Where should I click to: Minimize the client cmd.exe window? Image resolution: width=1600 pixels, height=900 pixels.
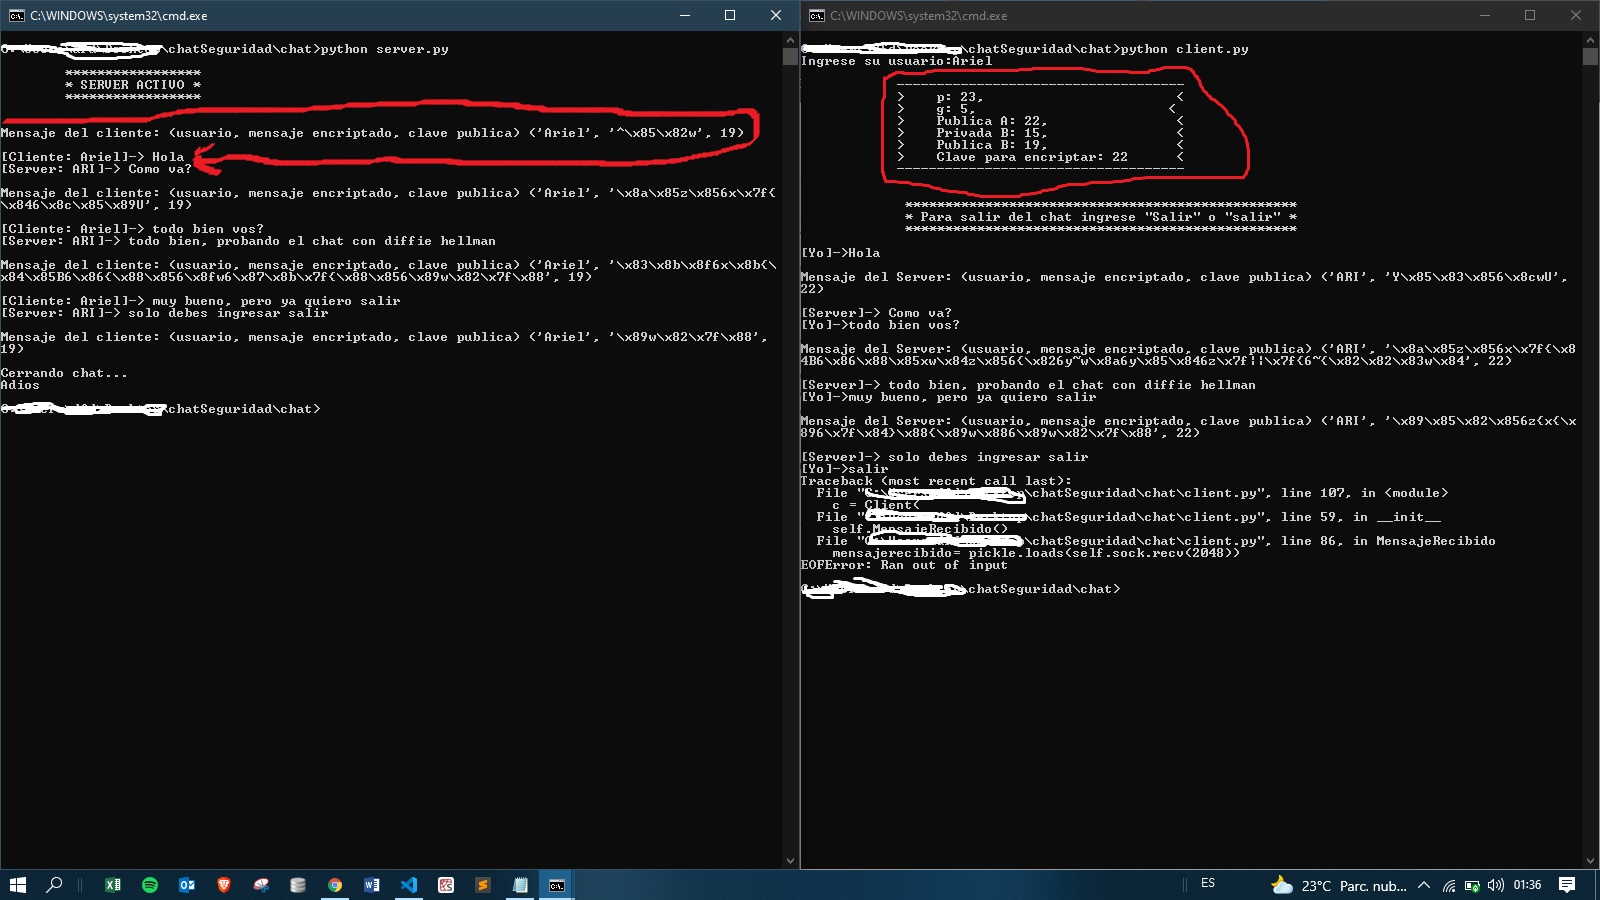1485,15
